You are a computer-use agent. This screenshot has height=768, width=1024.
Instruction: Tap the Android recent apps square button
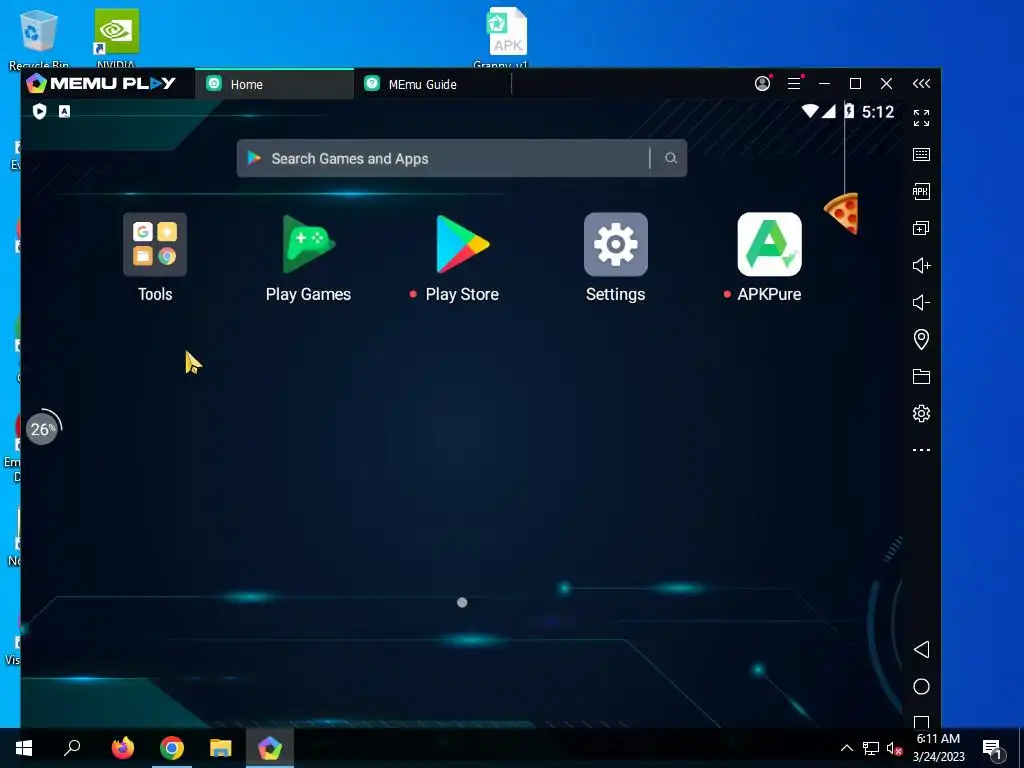pyautogui.click(x=921, y=722)
